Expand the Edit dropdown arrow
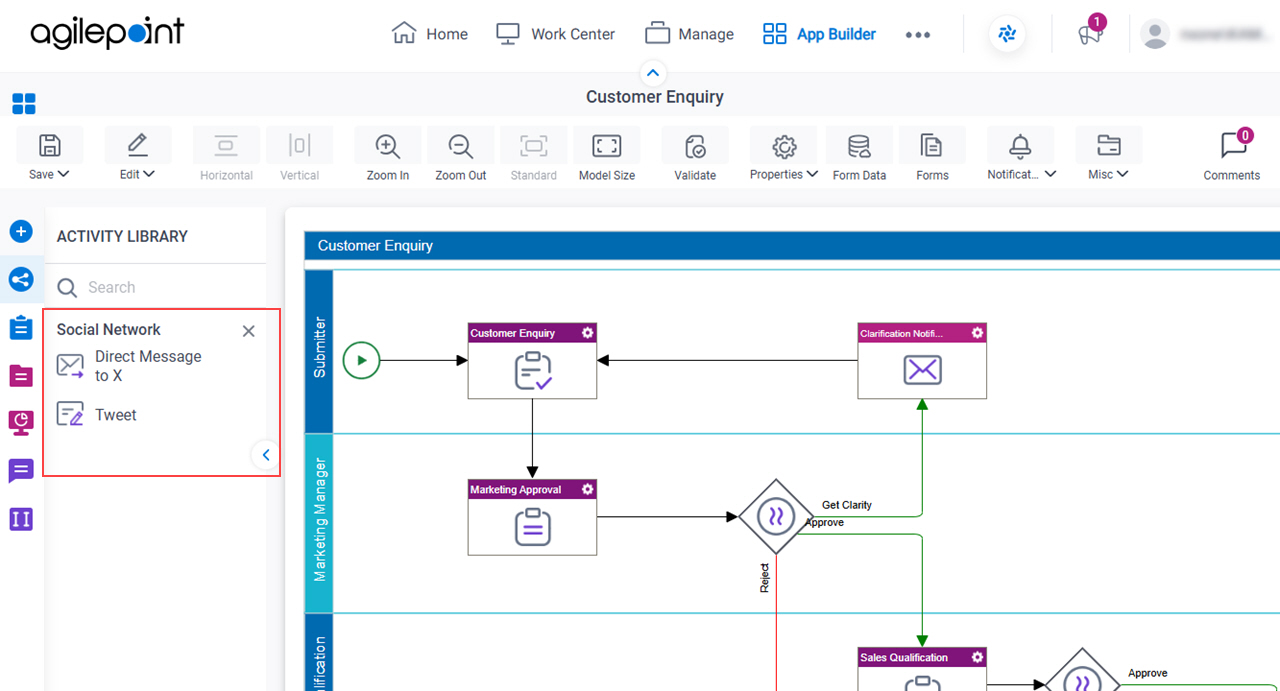 [x=150, y=174]
